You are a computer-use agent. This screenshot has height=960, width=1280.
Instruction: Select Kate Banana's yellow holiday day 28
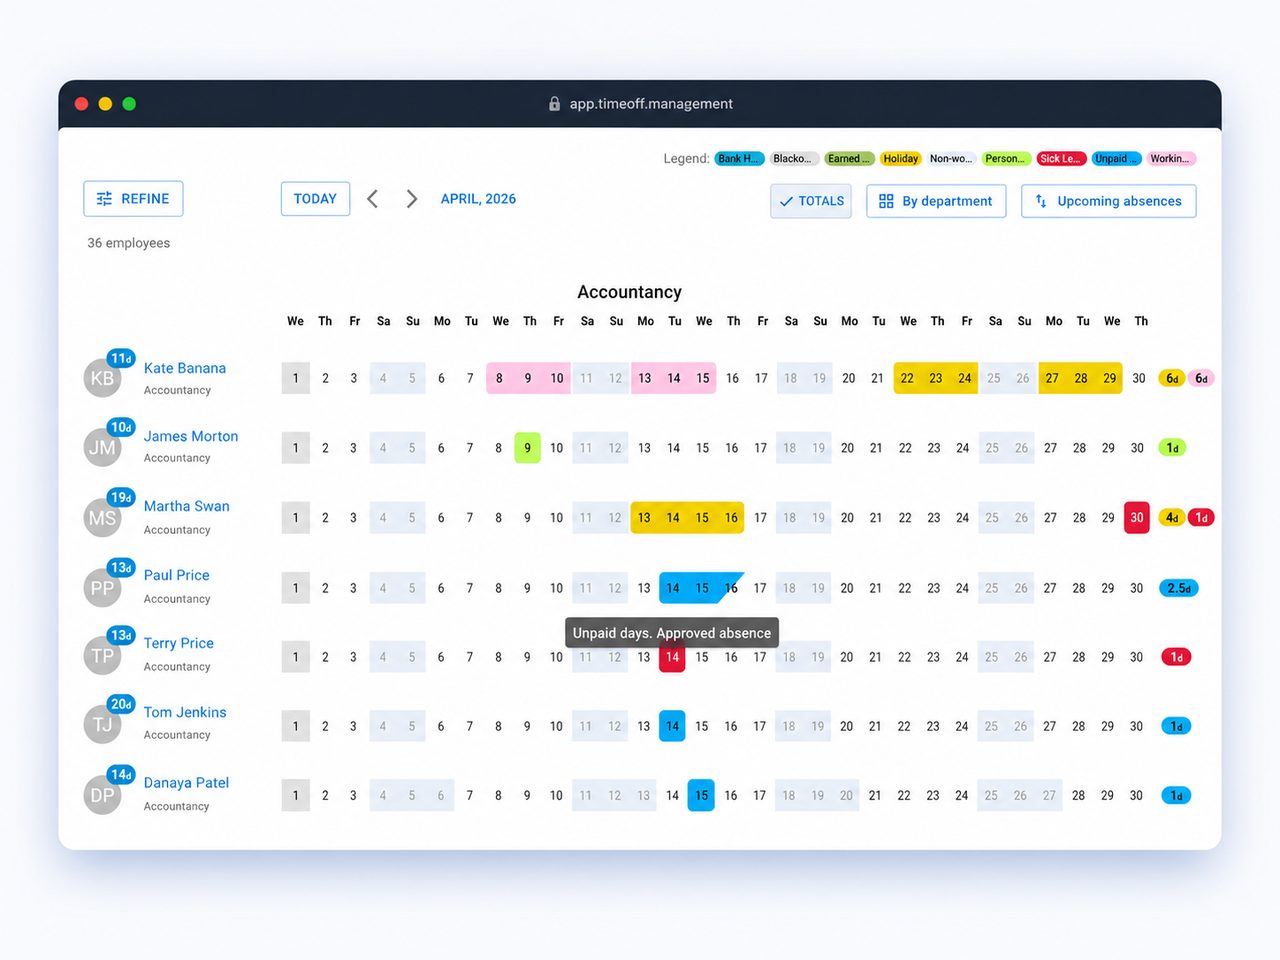click(1081, 378)
